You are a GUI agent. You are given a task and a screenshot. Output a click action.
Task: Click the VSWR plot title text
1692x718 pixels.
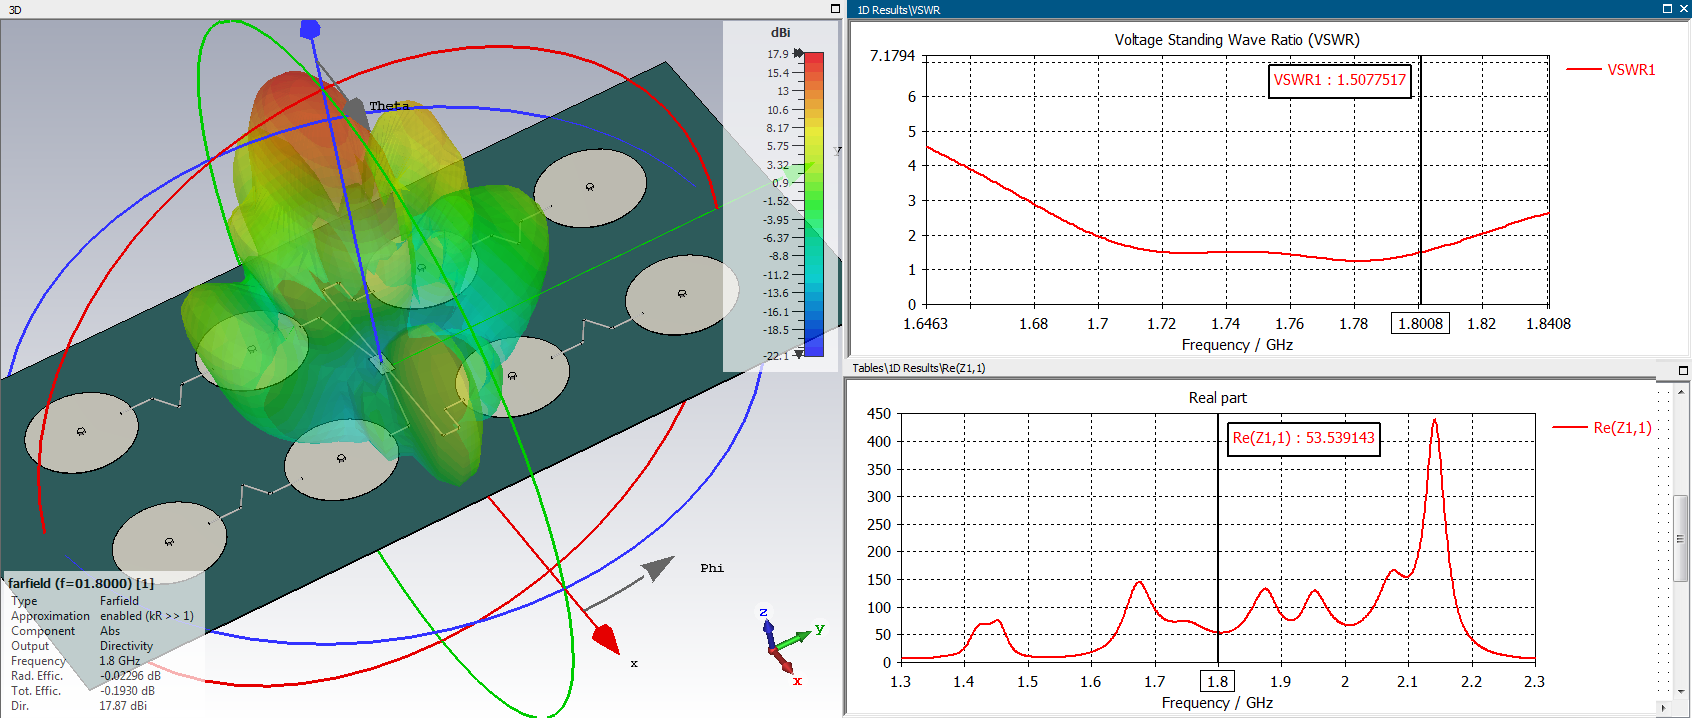(x=1237, y=40)
